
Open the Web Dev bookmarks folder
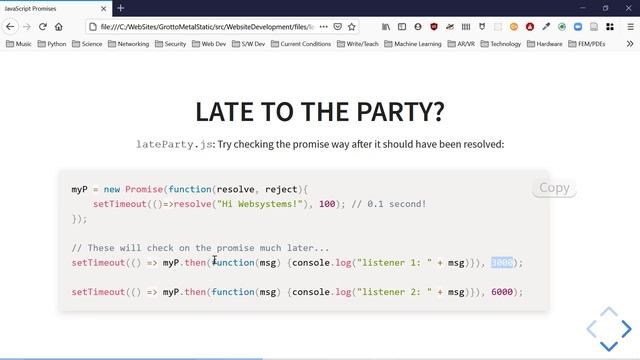pos(209,44)
